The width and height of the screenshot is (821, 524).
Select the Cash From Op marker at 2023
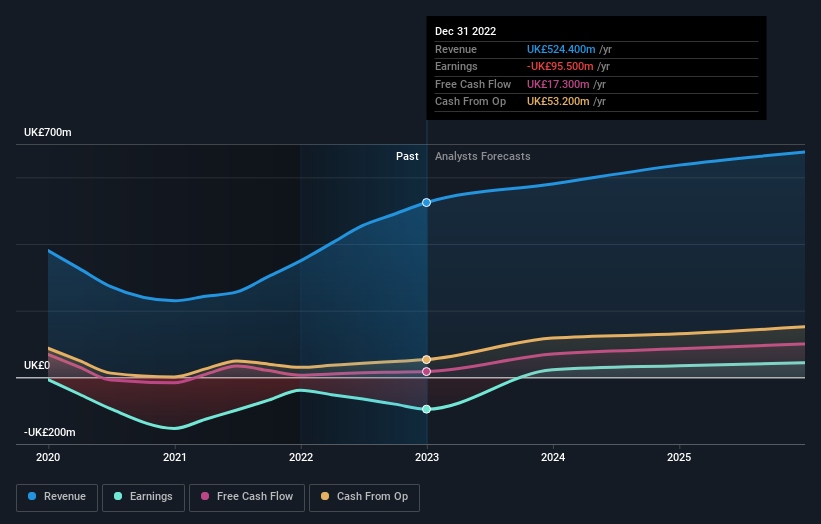[x=427, y=360]
